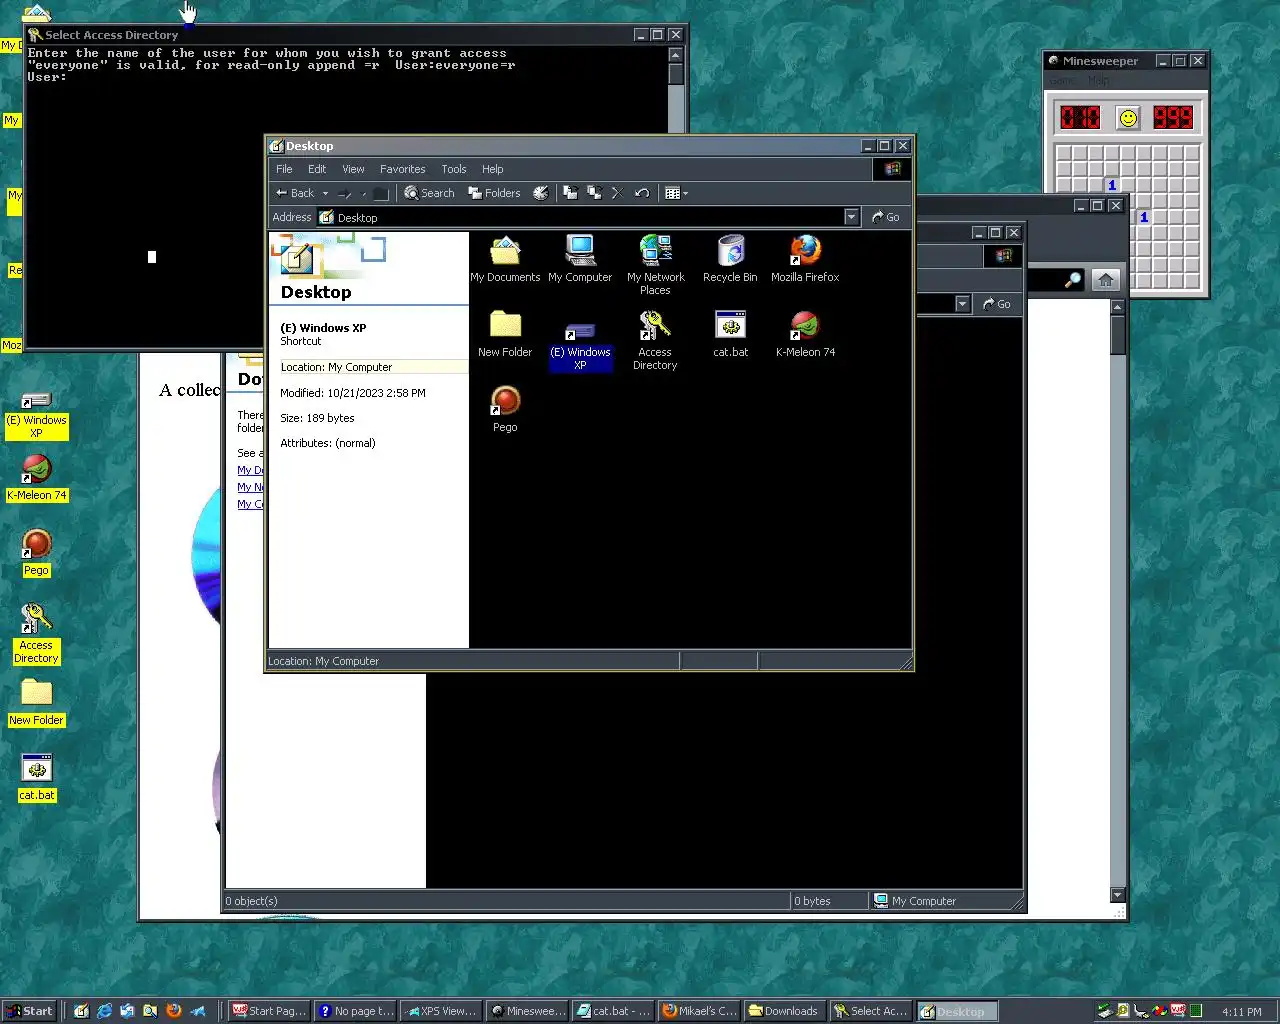Expand address dropdown in background Explorer window

(962, 304)
